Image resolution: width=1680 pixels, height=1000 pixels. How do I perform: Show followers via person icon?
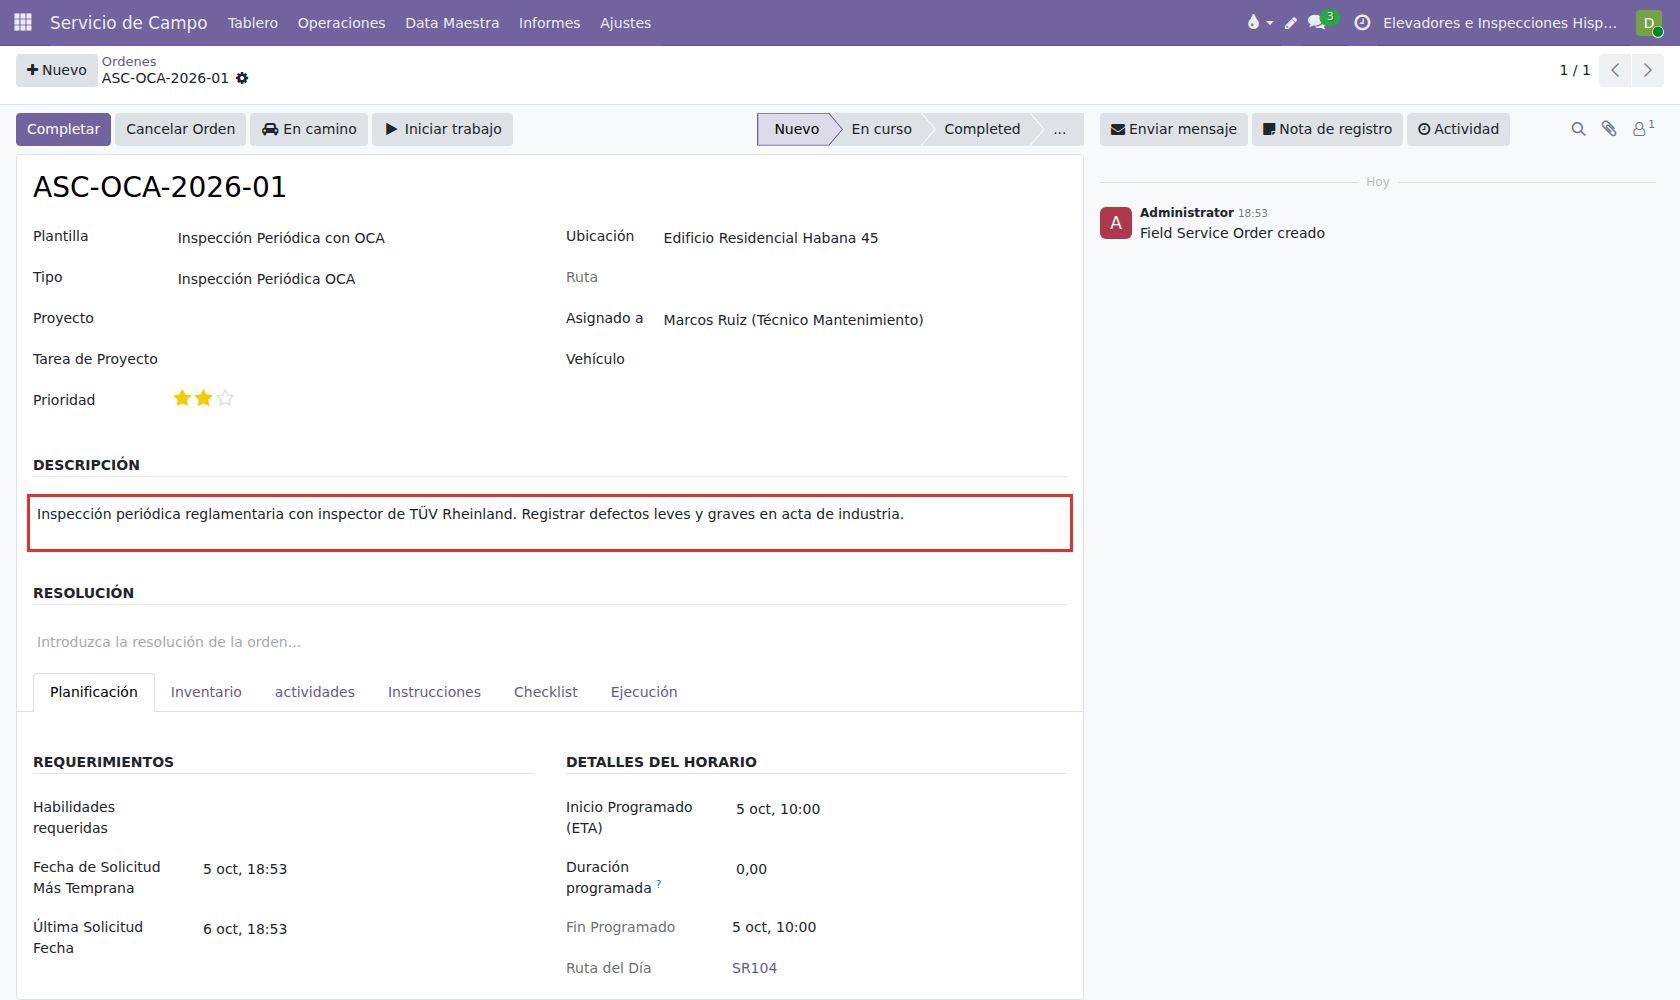[1642, 128]
